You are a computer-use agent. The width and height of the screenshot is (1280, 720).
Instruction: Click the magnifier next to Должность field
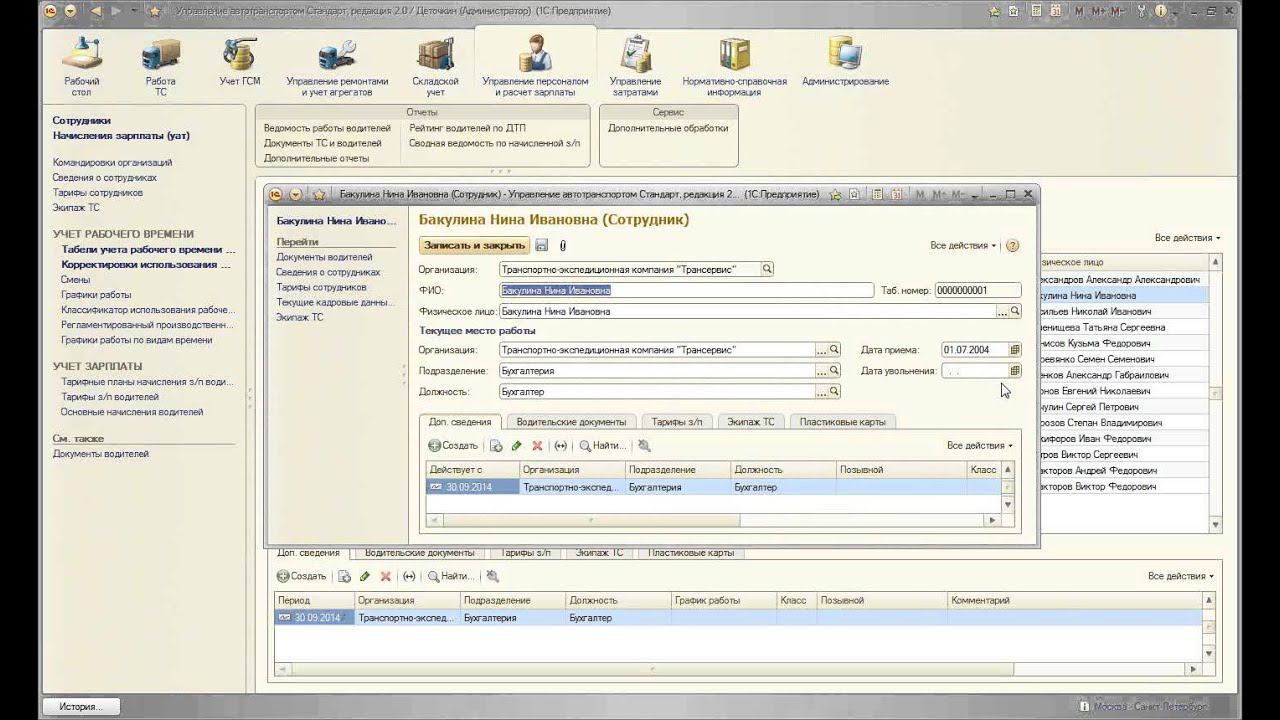834,392
